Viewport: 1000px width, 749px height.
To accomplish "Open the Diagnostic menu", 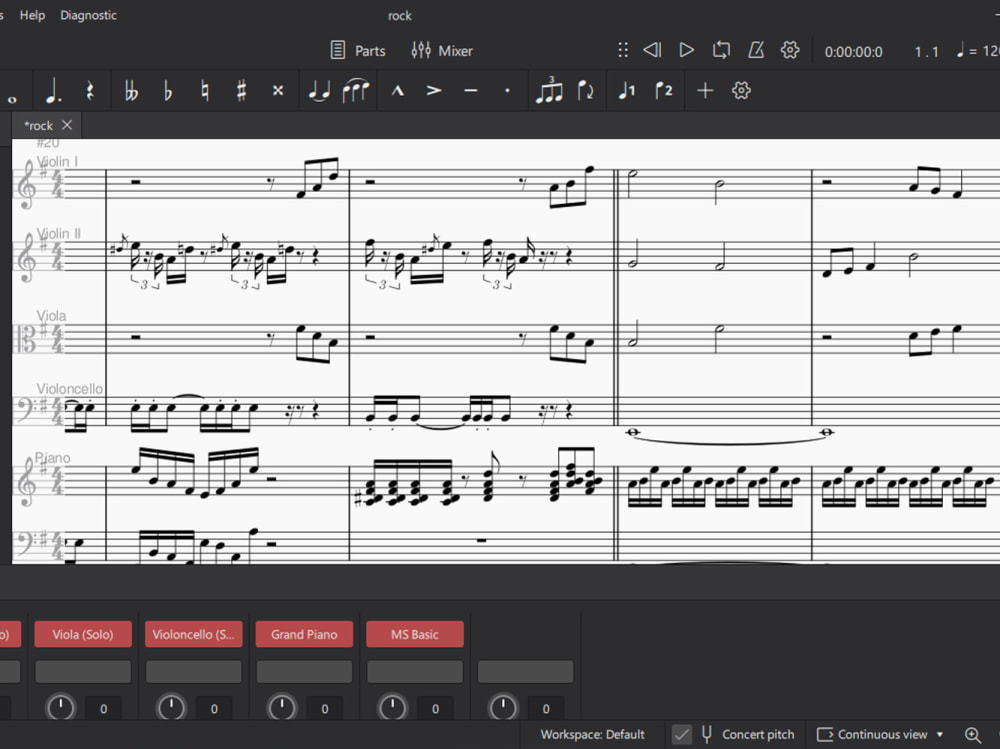I will point(88,15).
